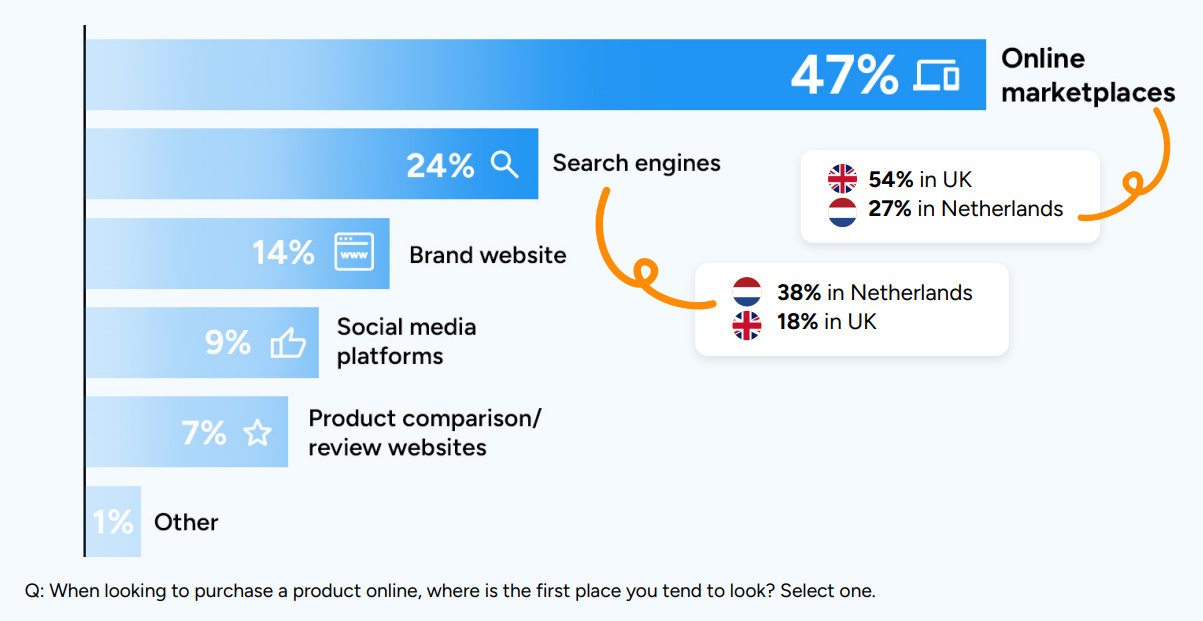Click the Netherlands flag beside 27%

click(x=843, y=211)
